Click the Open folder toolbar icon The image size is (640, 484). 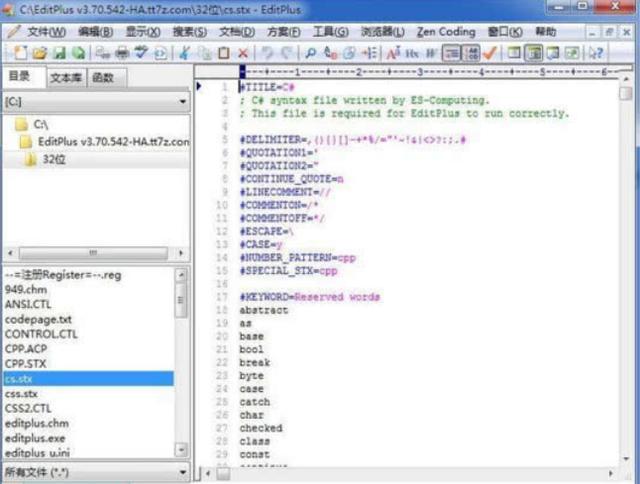pyautogui.click(x=38, y=53)
